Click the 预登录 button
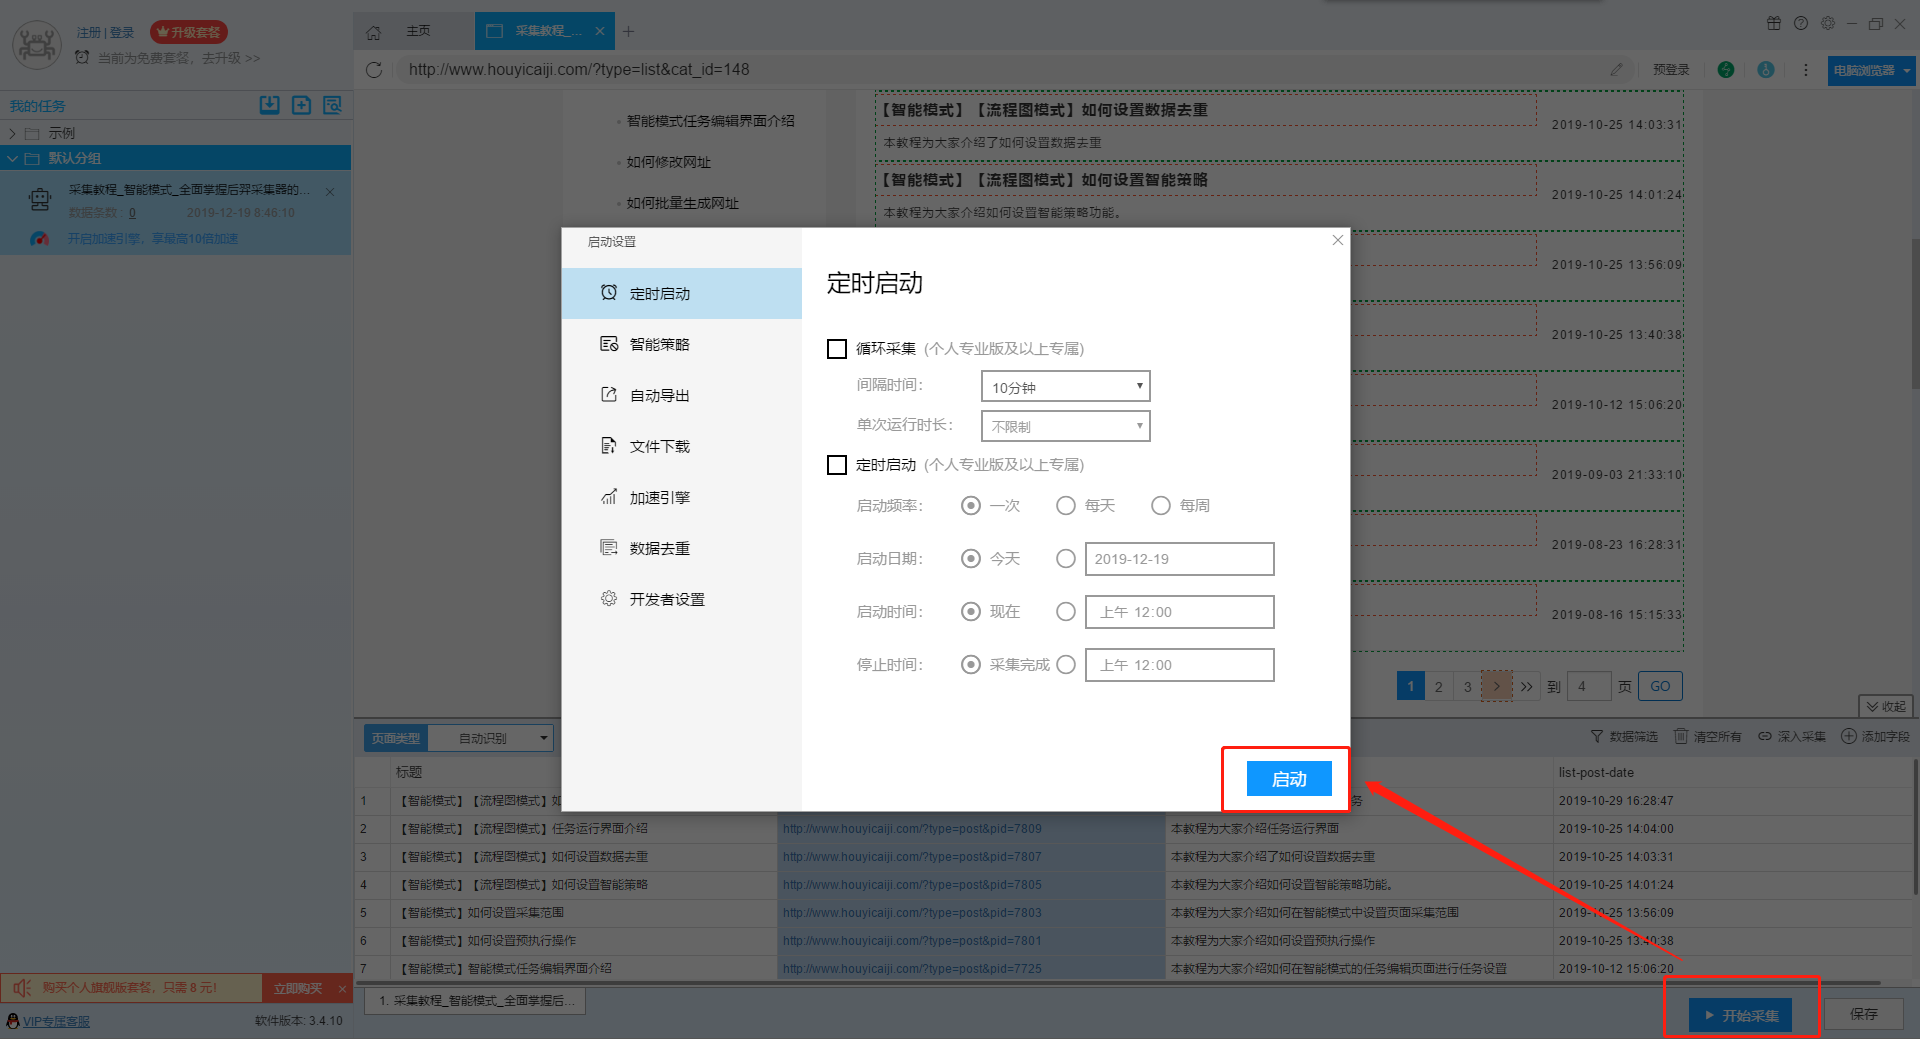 tap(1671, 69)
